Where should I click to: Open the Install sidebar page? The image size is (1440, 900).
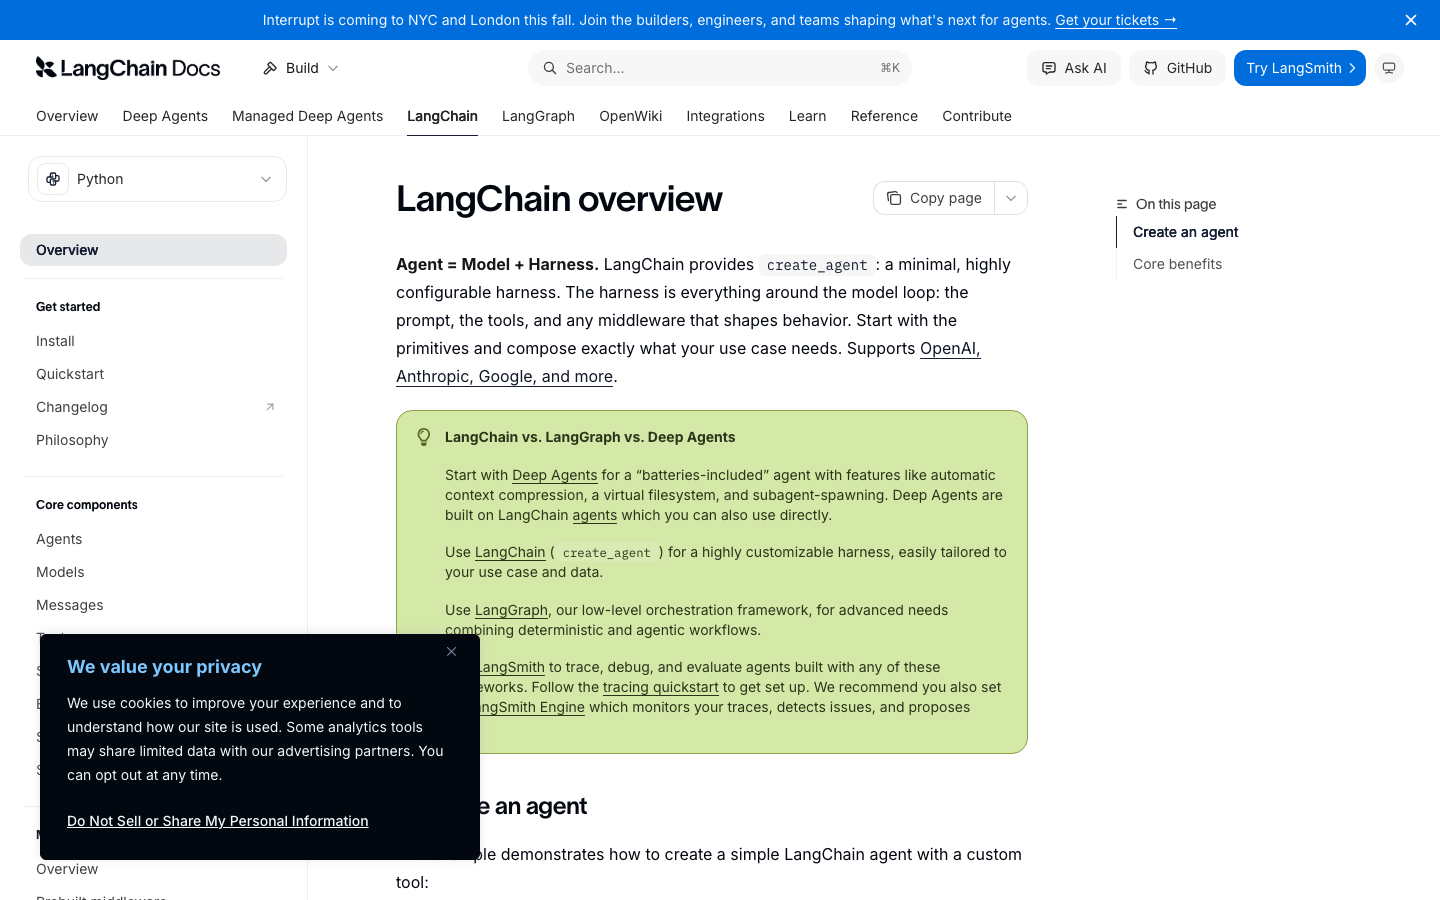tap(153, 341)
